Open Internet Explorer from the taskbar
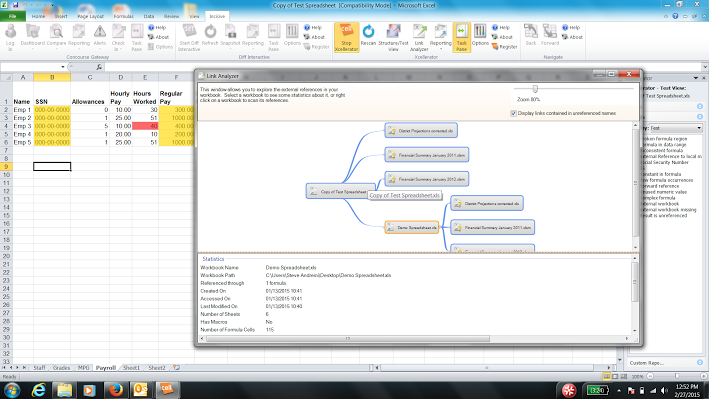 39,390
